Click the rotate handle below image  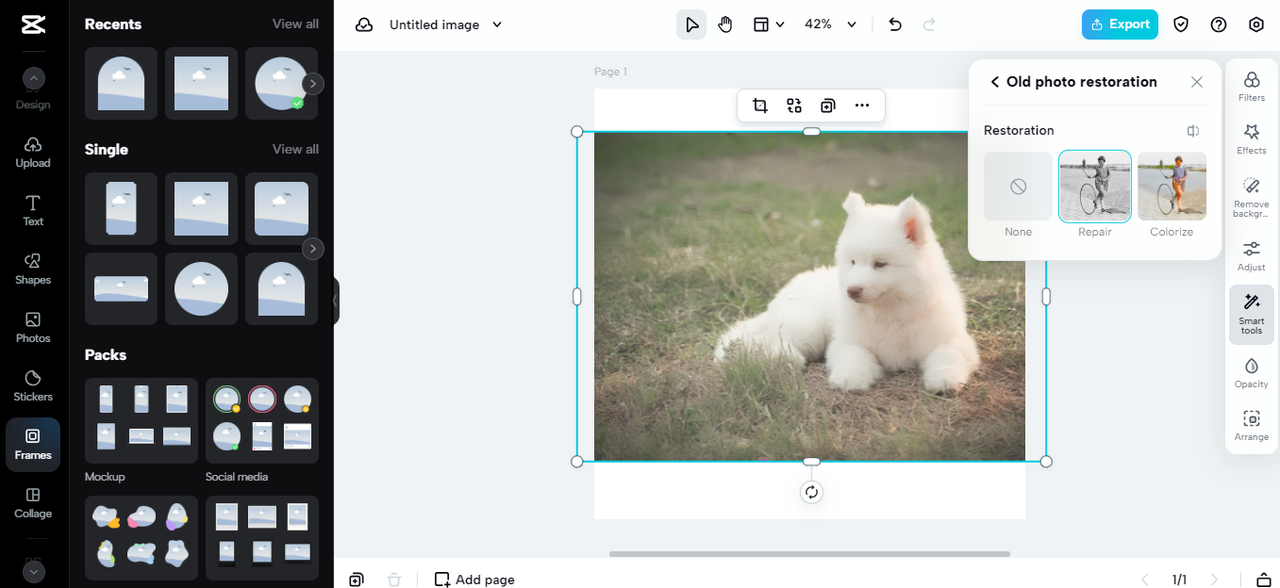pyautogui.click(x=811, y=492)
